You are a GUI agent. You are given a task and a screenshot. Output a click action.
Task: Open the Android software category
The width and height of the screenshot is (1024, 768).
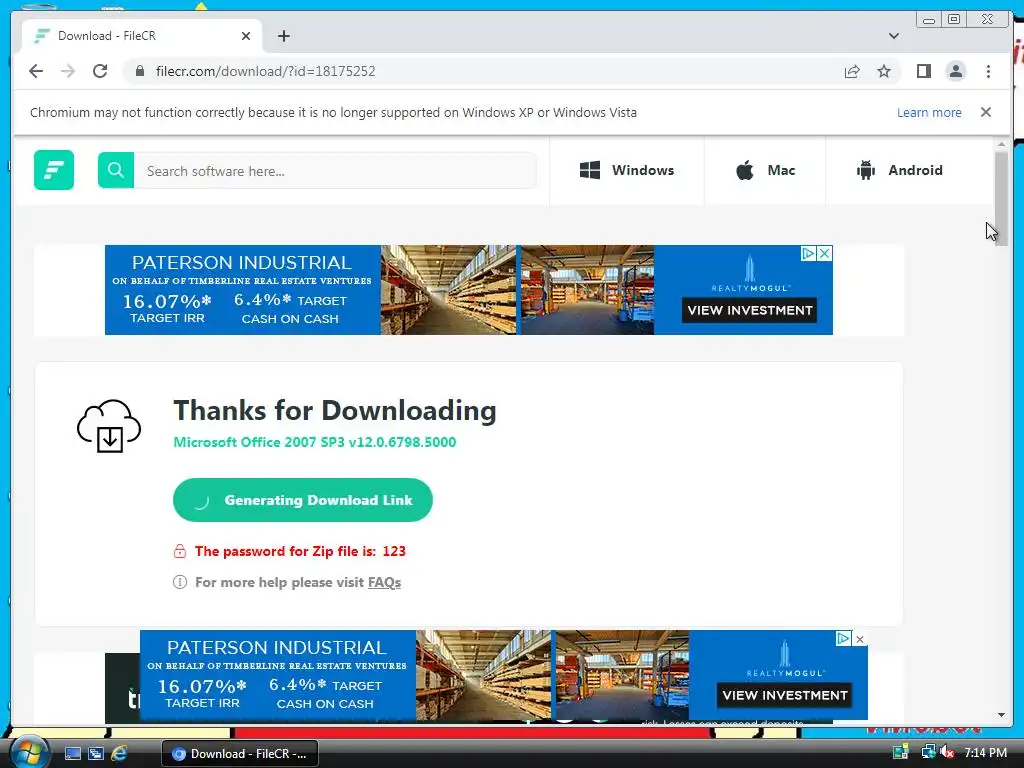coord(899,170)
